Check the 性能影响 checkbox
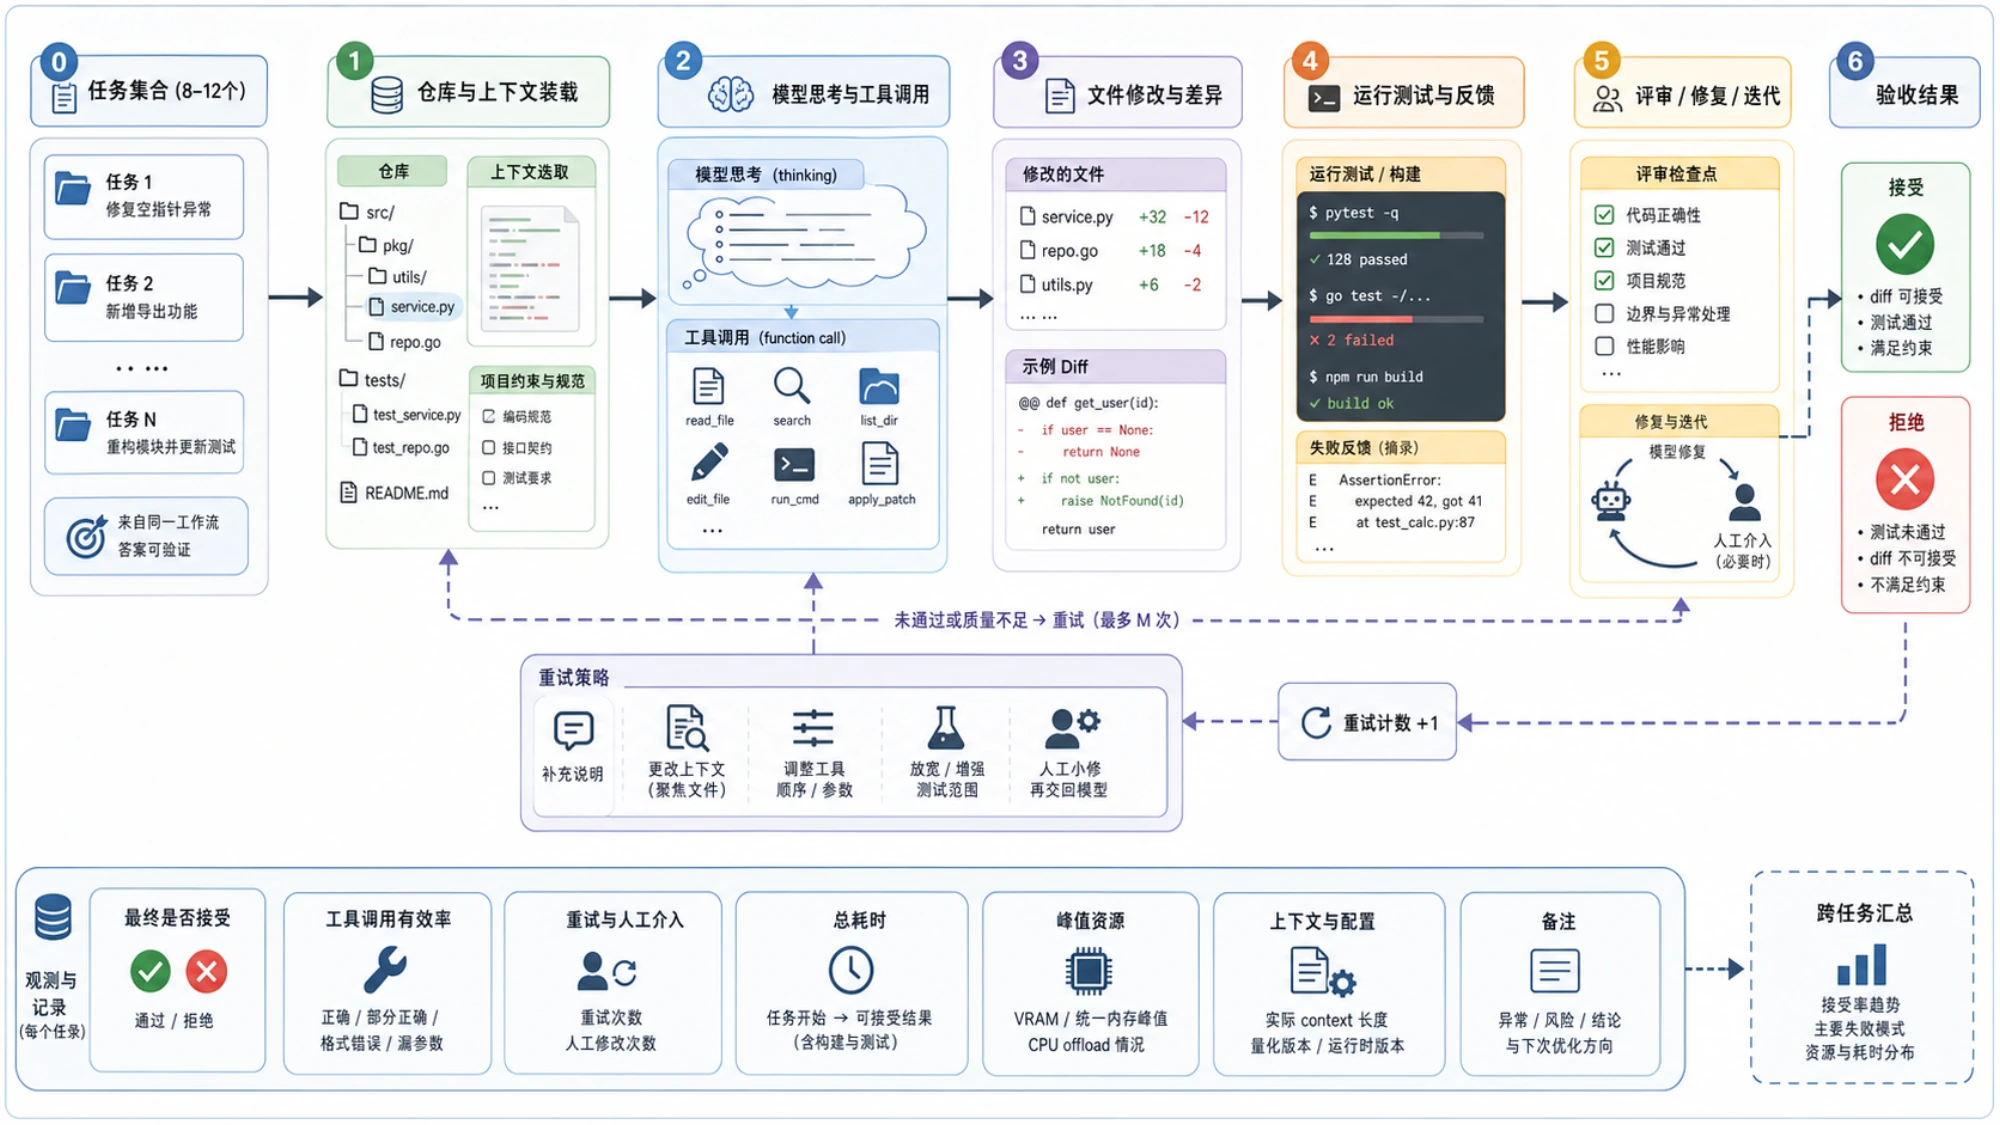This screenshot has width=2000, height=1125. pos(1604,346)
